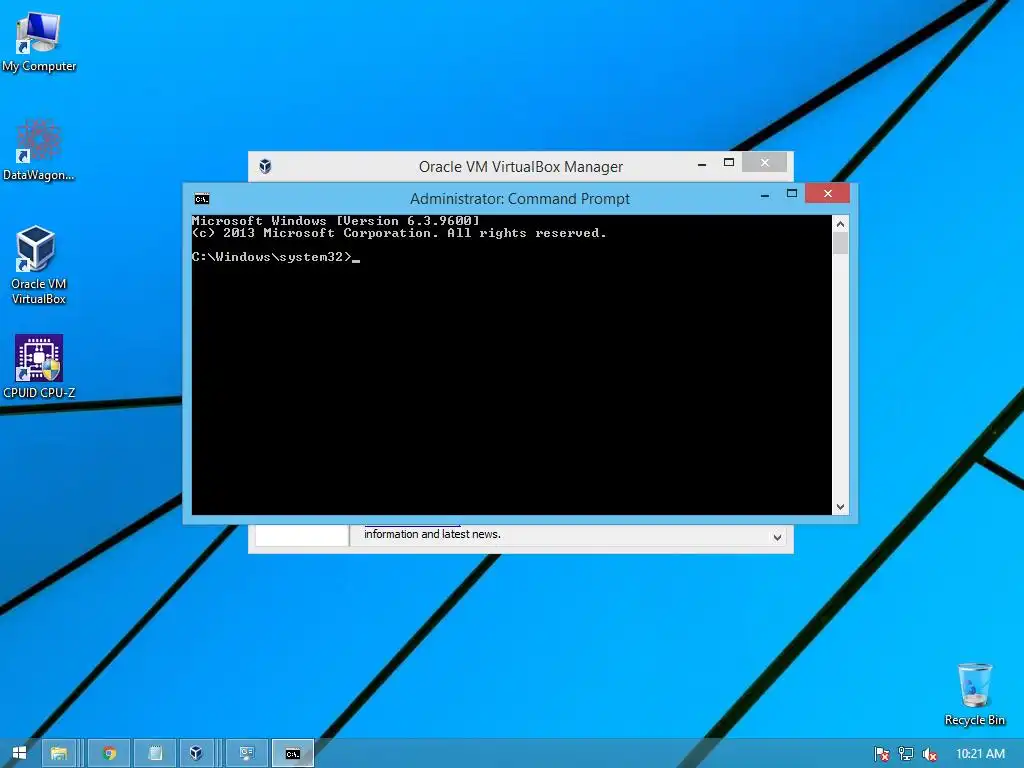This screenshot has height=768, width=1024.
Task: Select the Oracle VM VirtualBox desktop shortcut
Action: point(39,264)
